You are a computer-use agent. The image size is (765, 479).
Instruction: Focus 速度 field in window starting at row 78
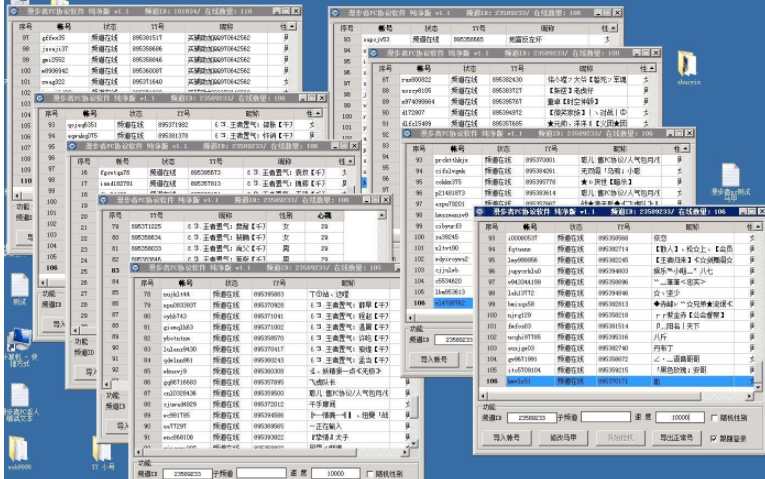[336, 474]
